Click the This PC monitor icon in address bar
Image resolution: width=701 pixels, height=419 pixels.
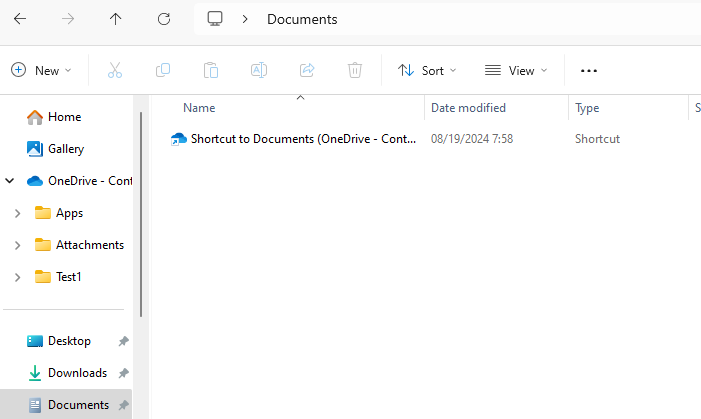tap(215, 19)
